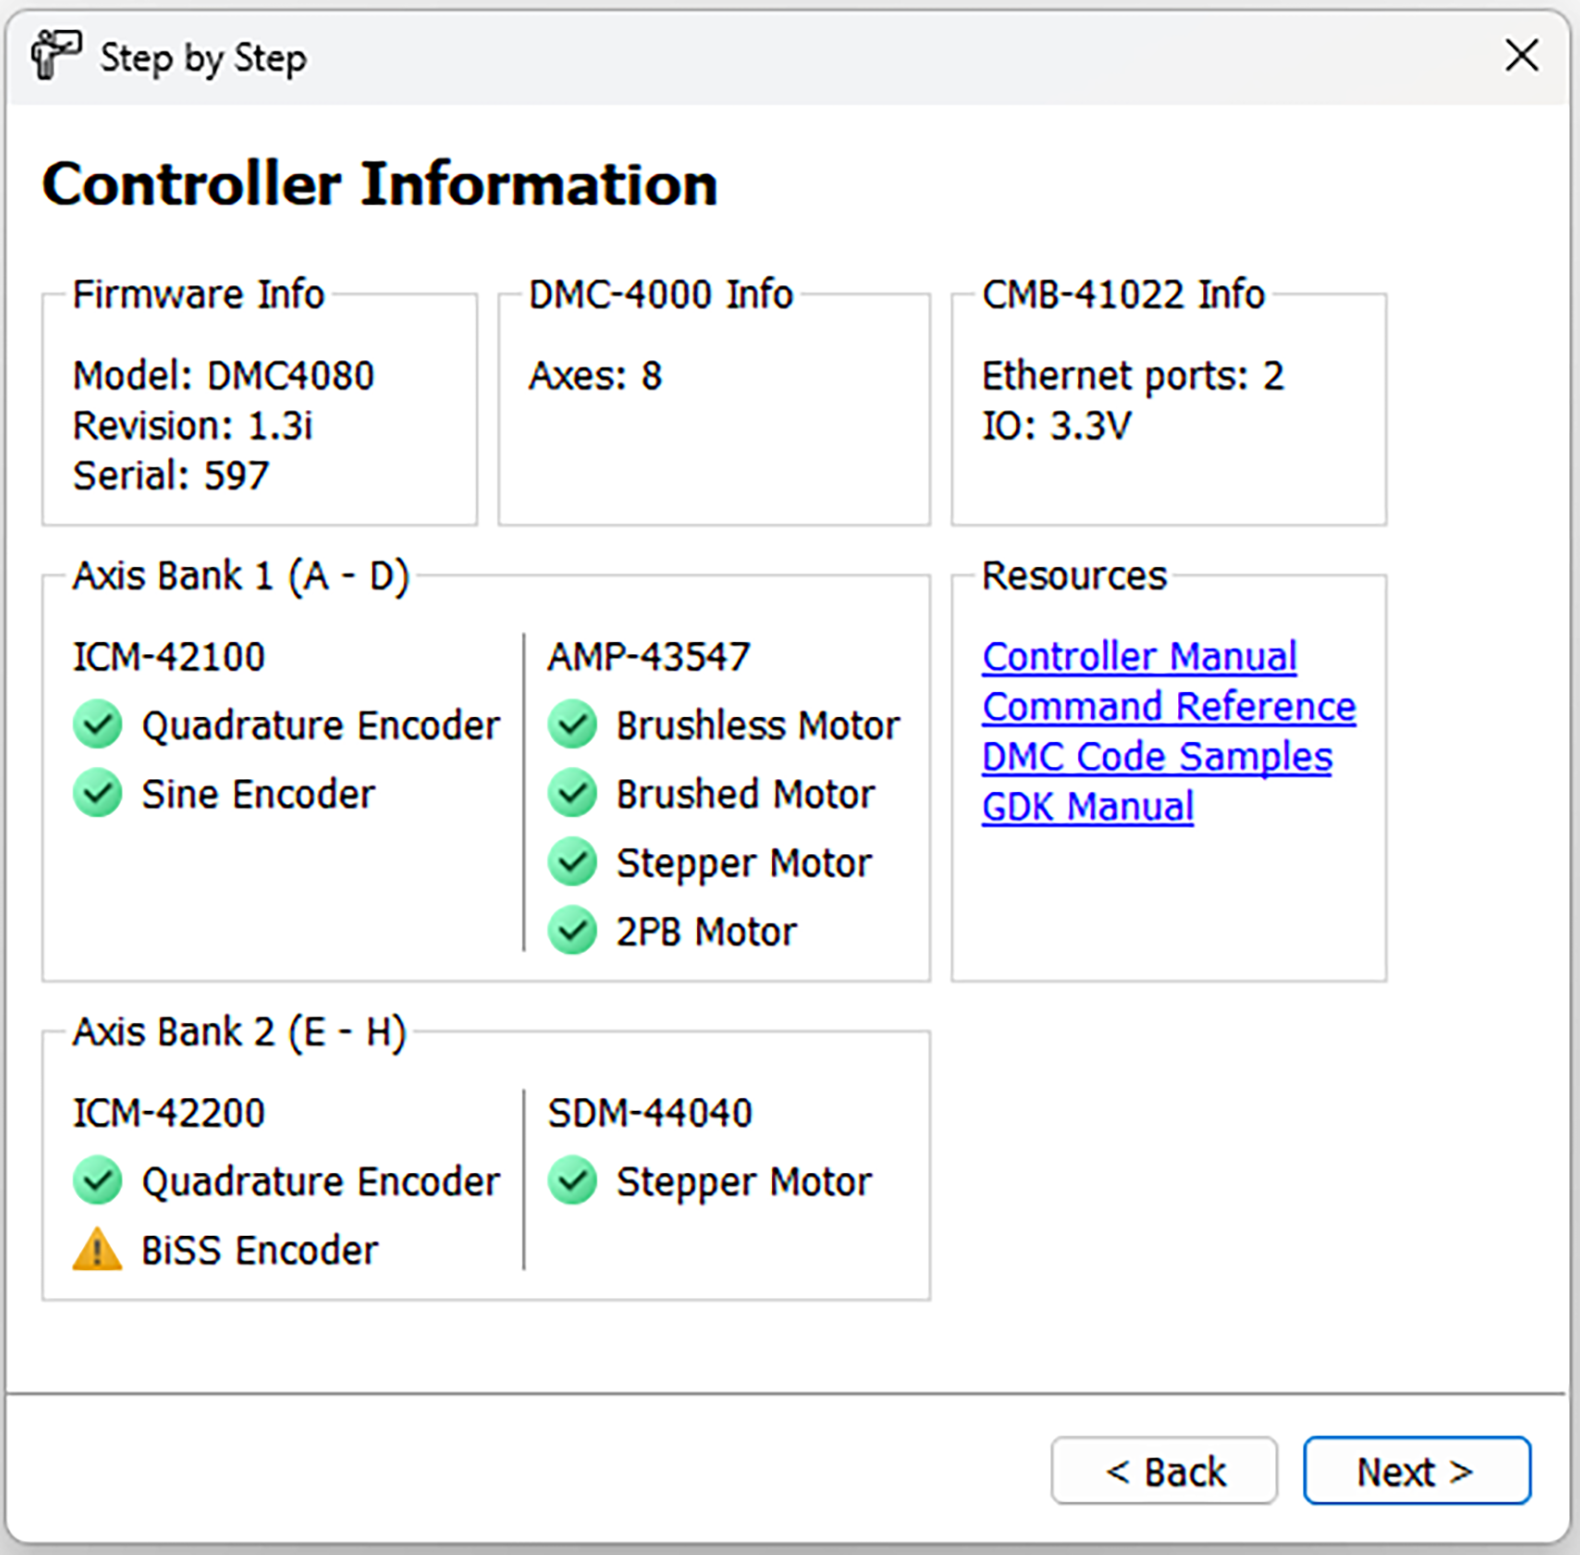Click the green check beside Sine Encoder

click(98, 794)
